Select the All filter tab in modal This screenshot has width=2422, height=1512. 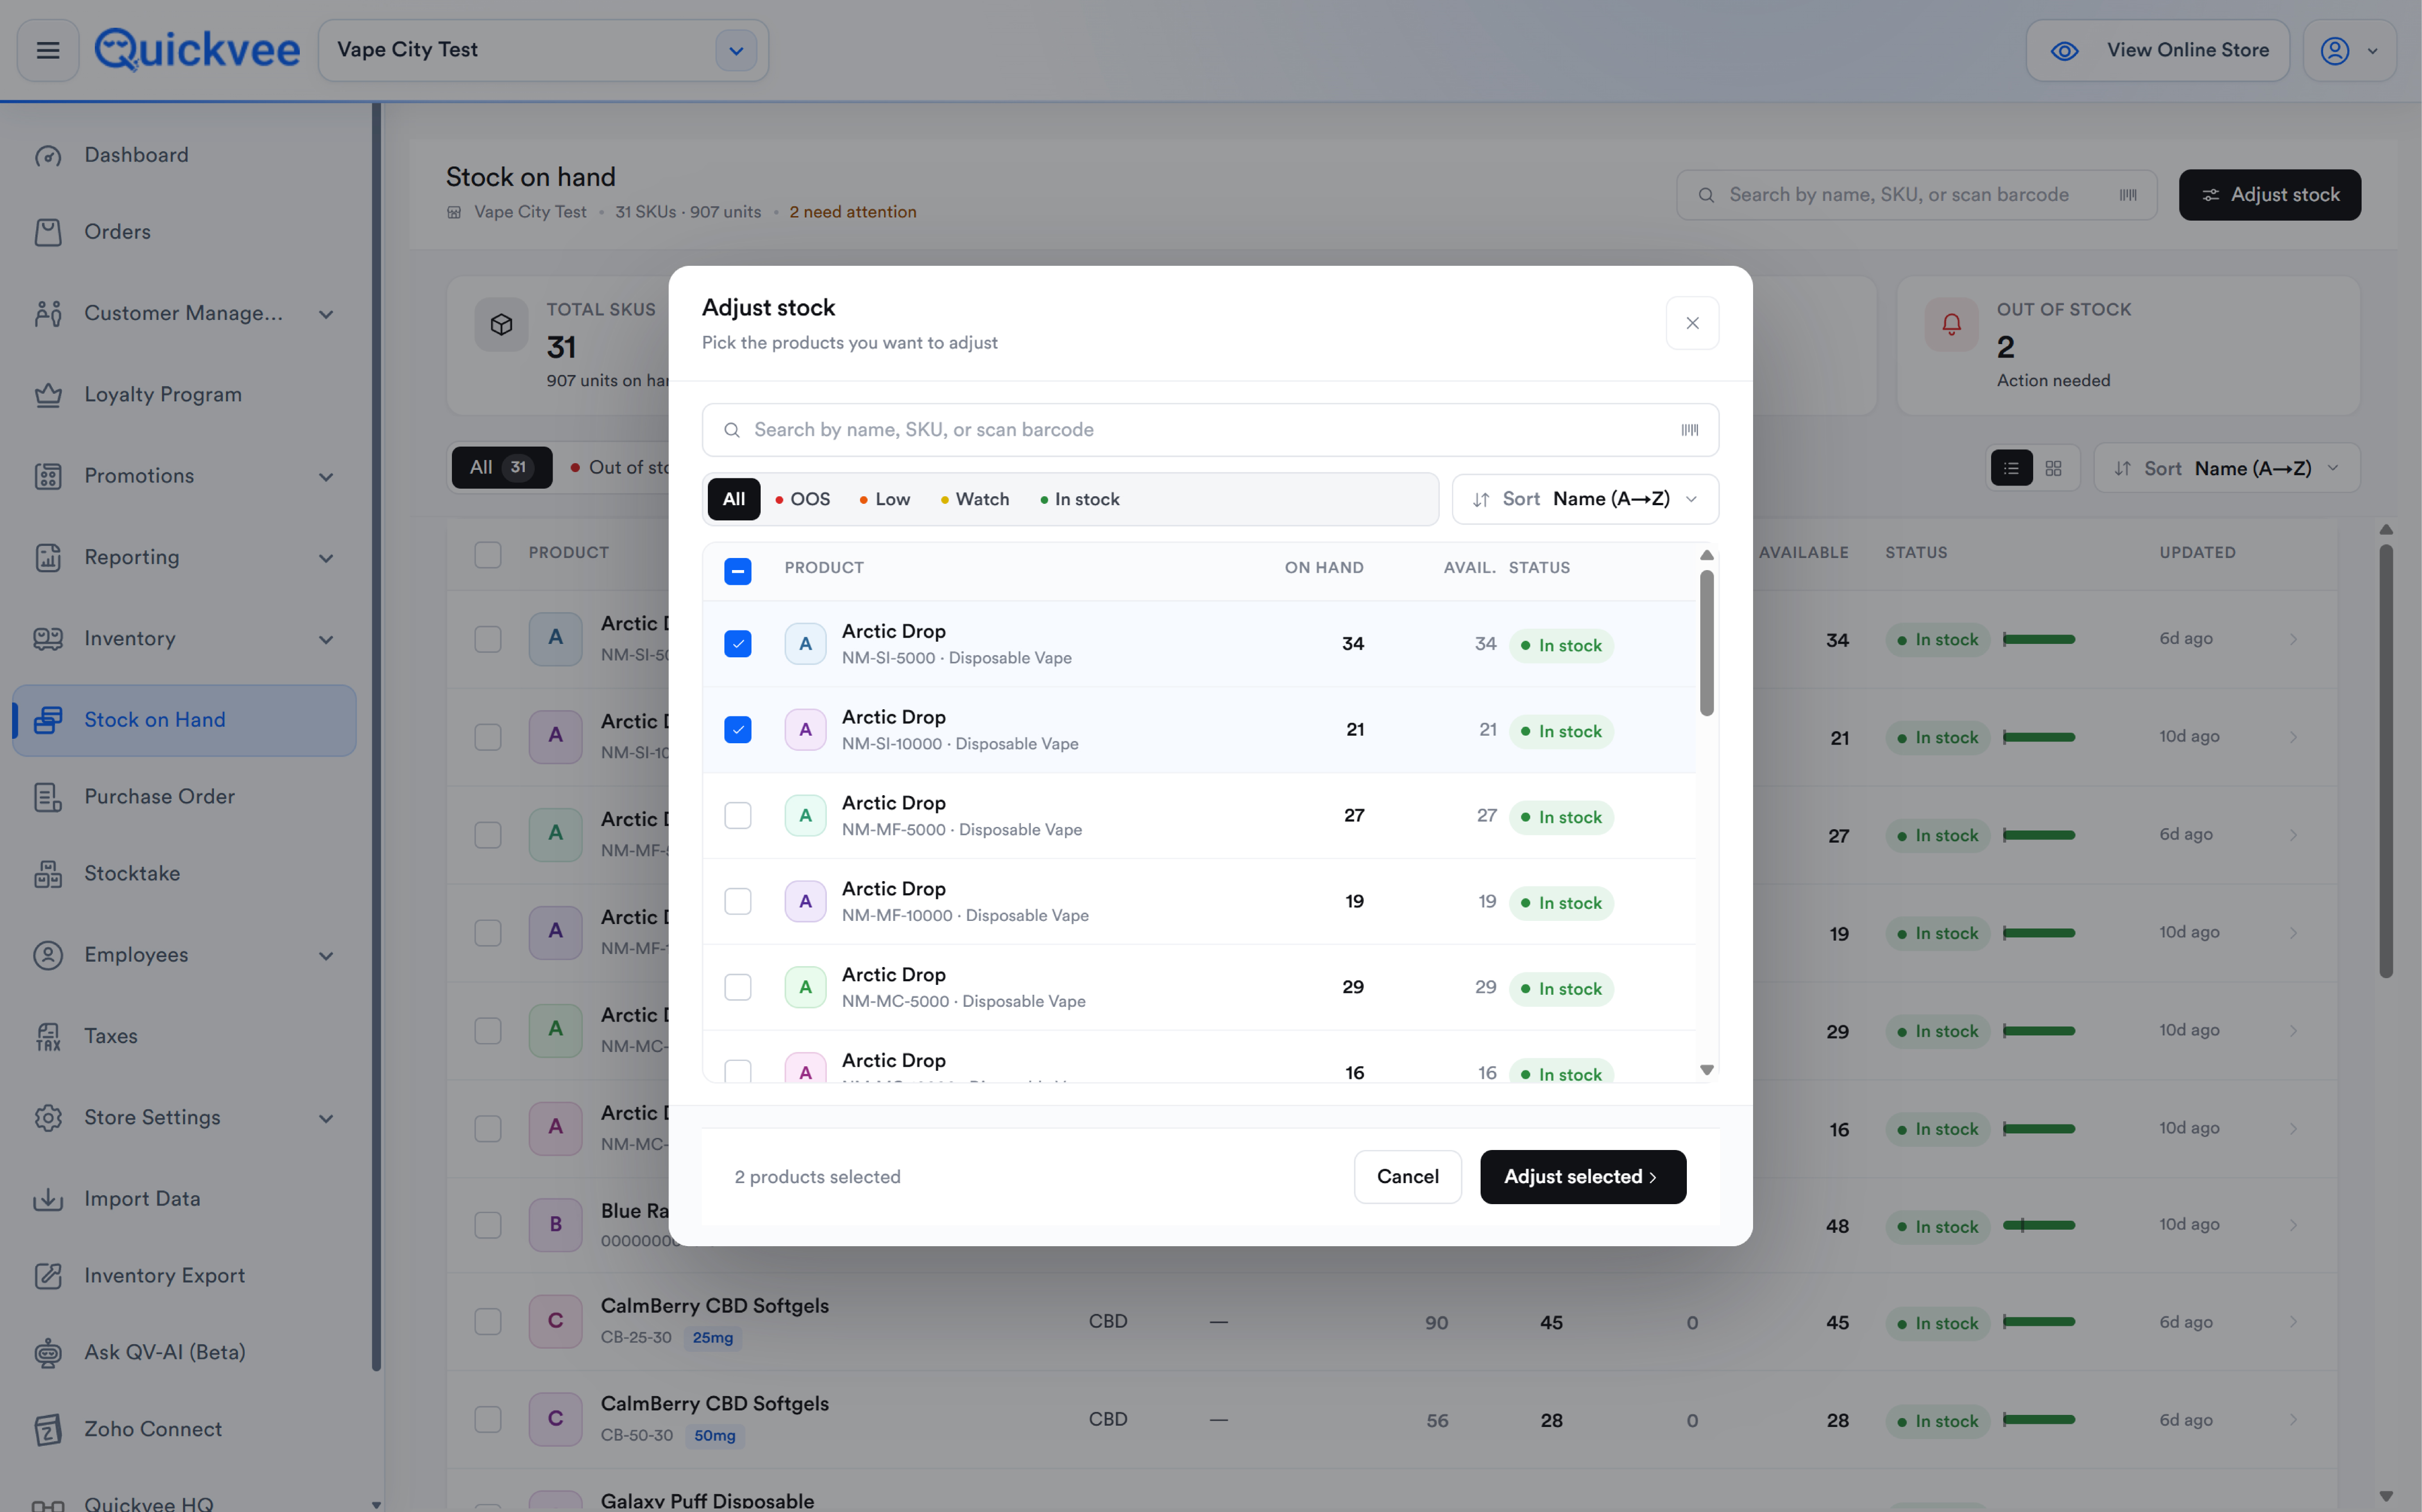[734, 499]
